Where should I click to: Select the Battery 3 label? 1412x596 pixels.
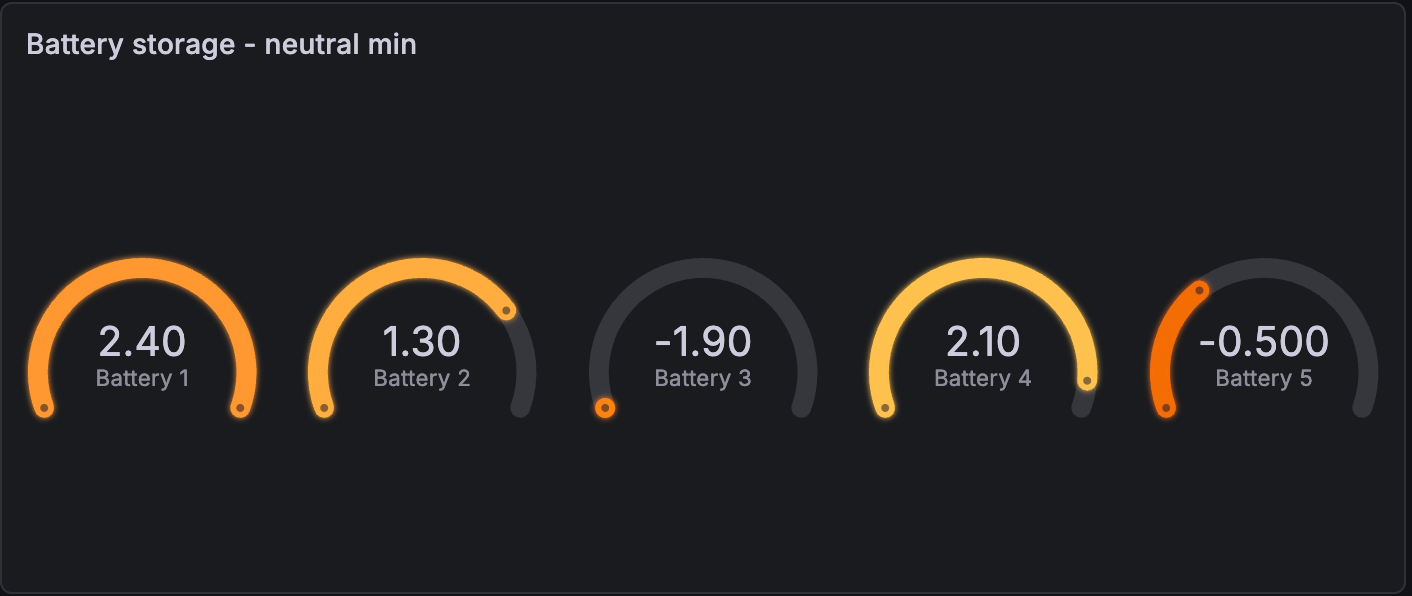click(x=703, y=379)
